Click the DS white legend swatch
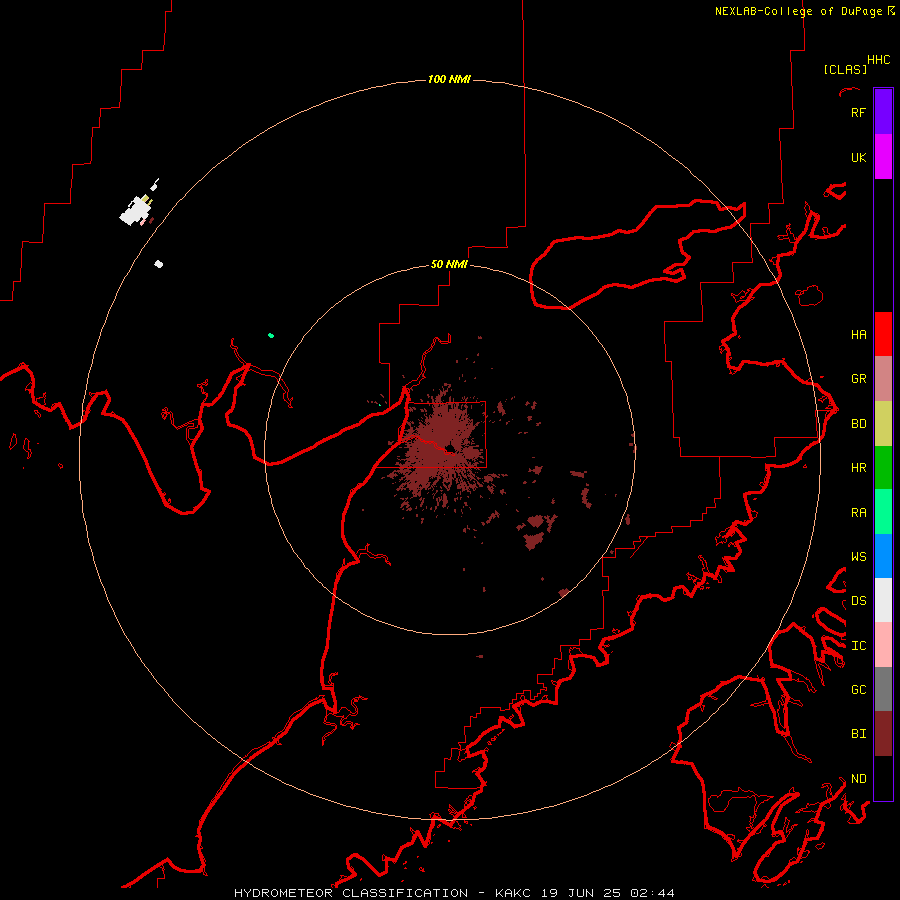The width and height of the screenshot is (900, 900). [883, 600]
